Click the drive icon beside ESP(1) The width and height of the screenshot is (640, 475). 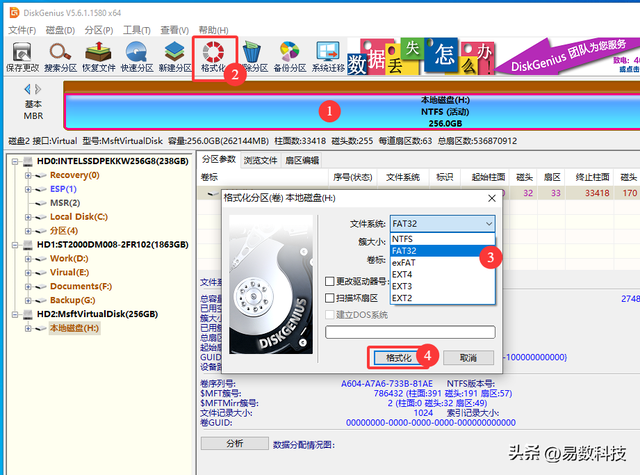40,189
